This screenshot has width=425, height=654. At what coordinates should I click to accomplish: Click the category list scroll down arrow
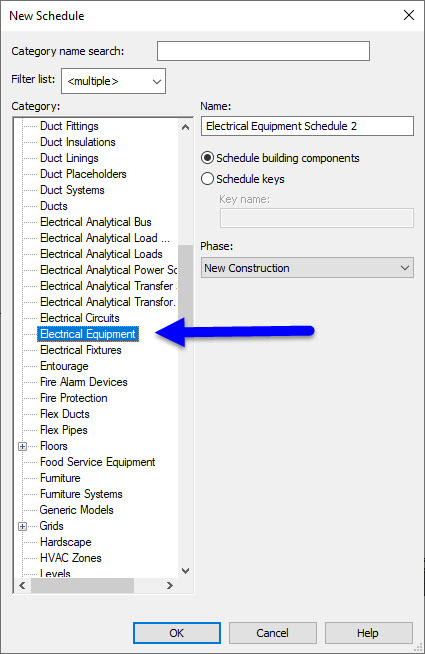(186, 570)
